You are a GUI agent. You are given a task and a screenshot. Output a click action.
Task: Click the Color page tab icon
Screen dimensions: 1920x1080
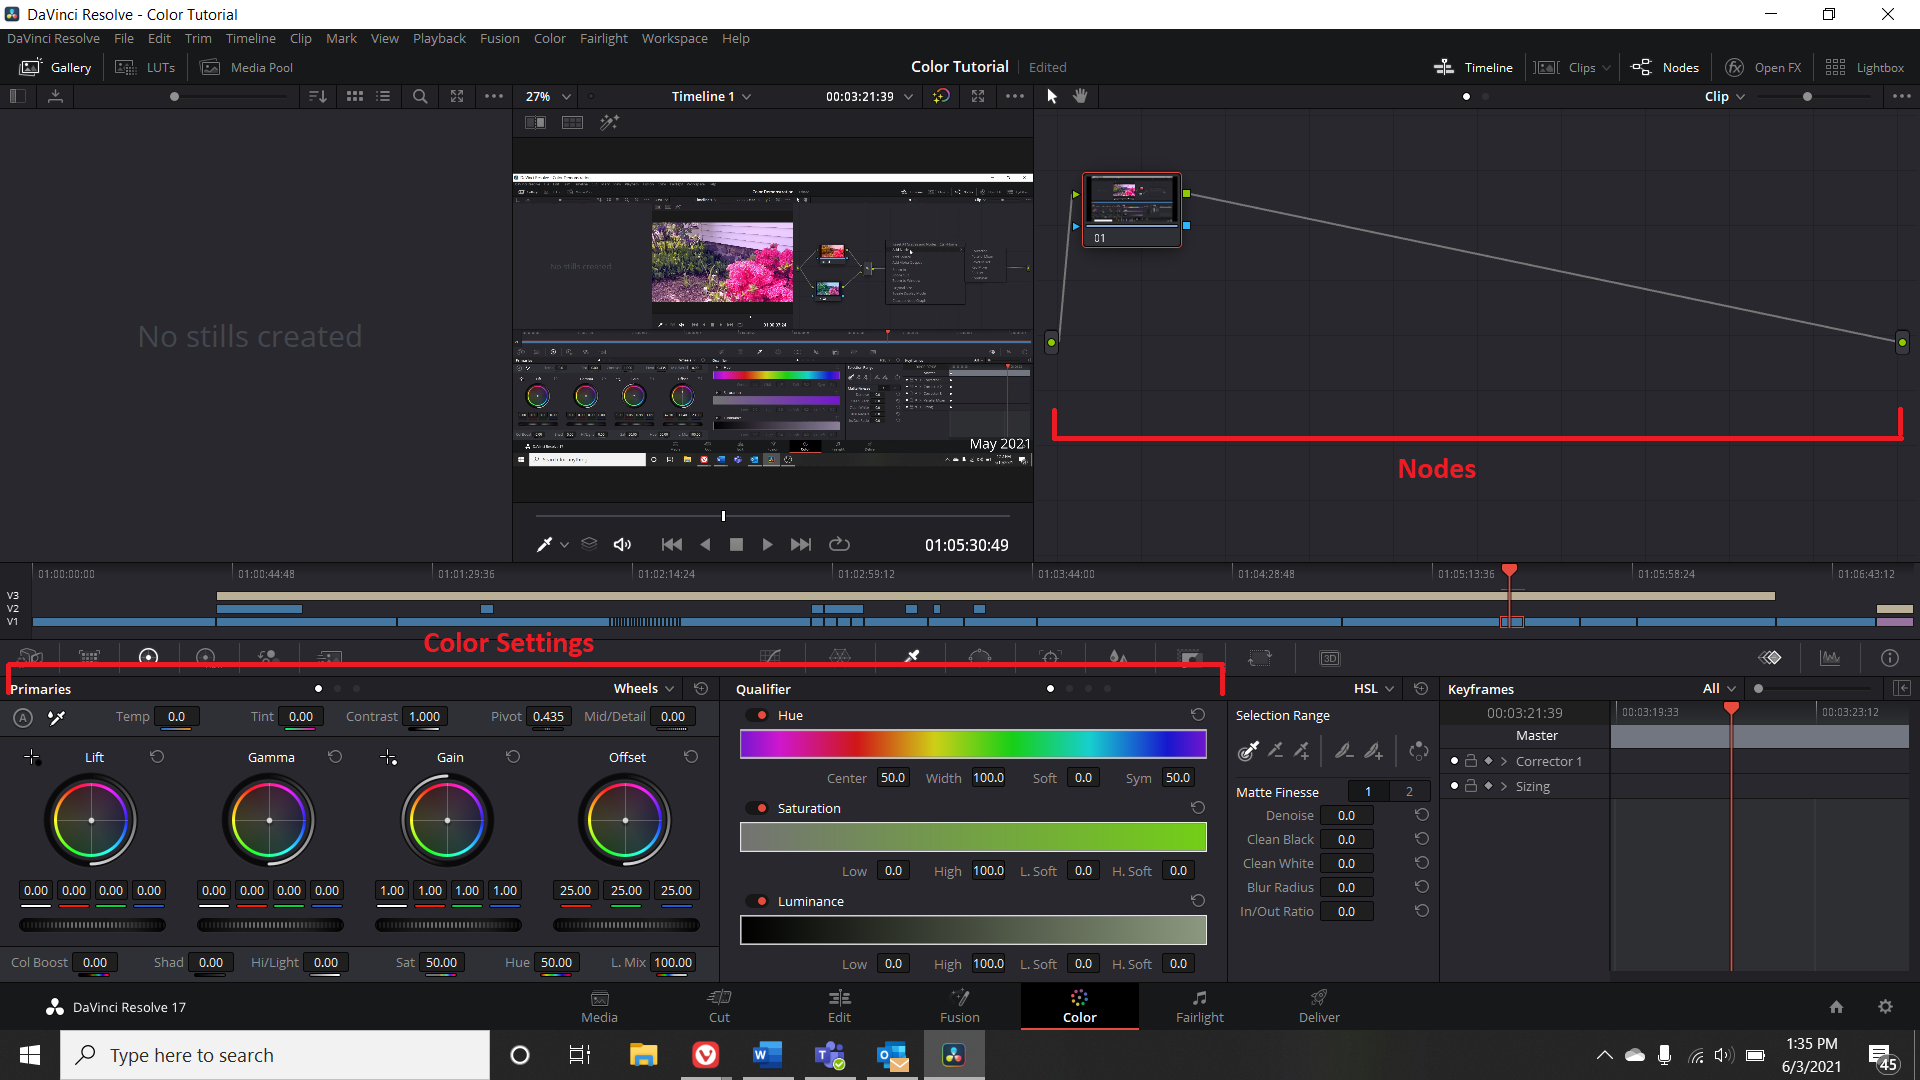(x=1079, y=997)
